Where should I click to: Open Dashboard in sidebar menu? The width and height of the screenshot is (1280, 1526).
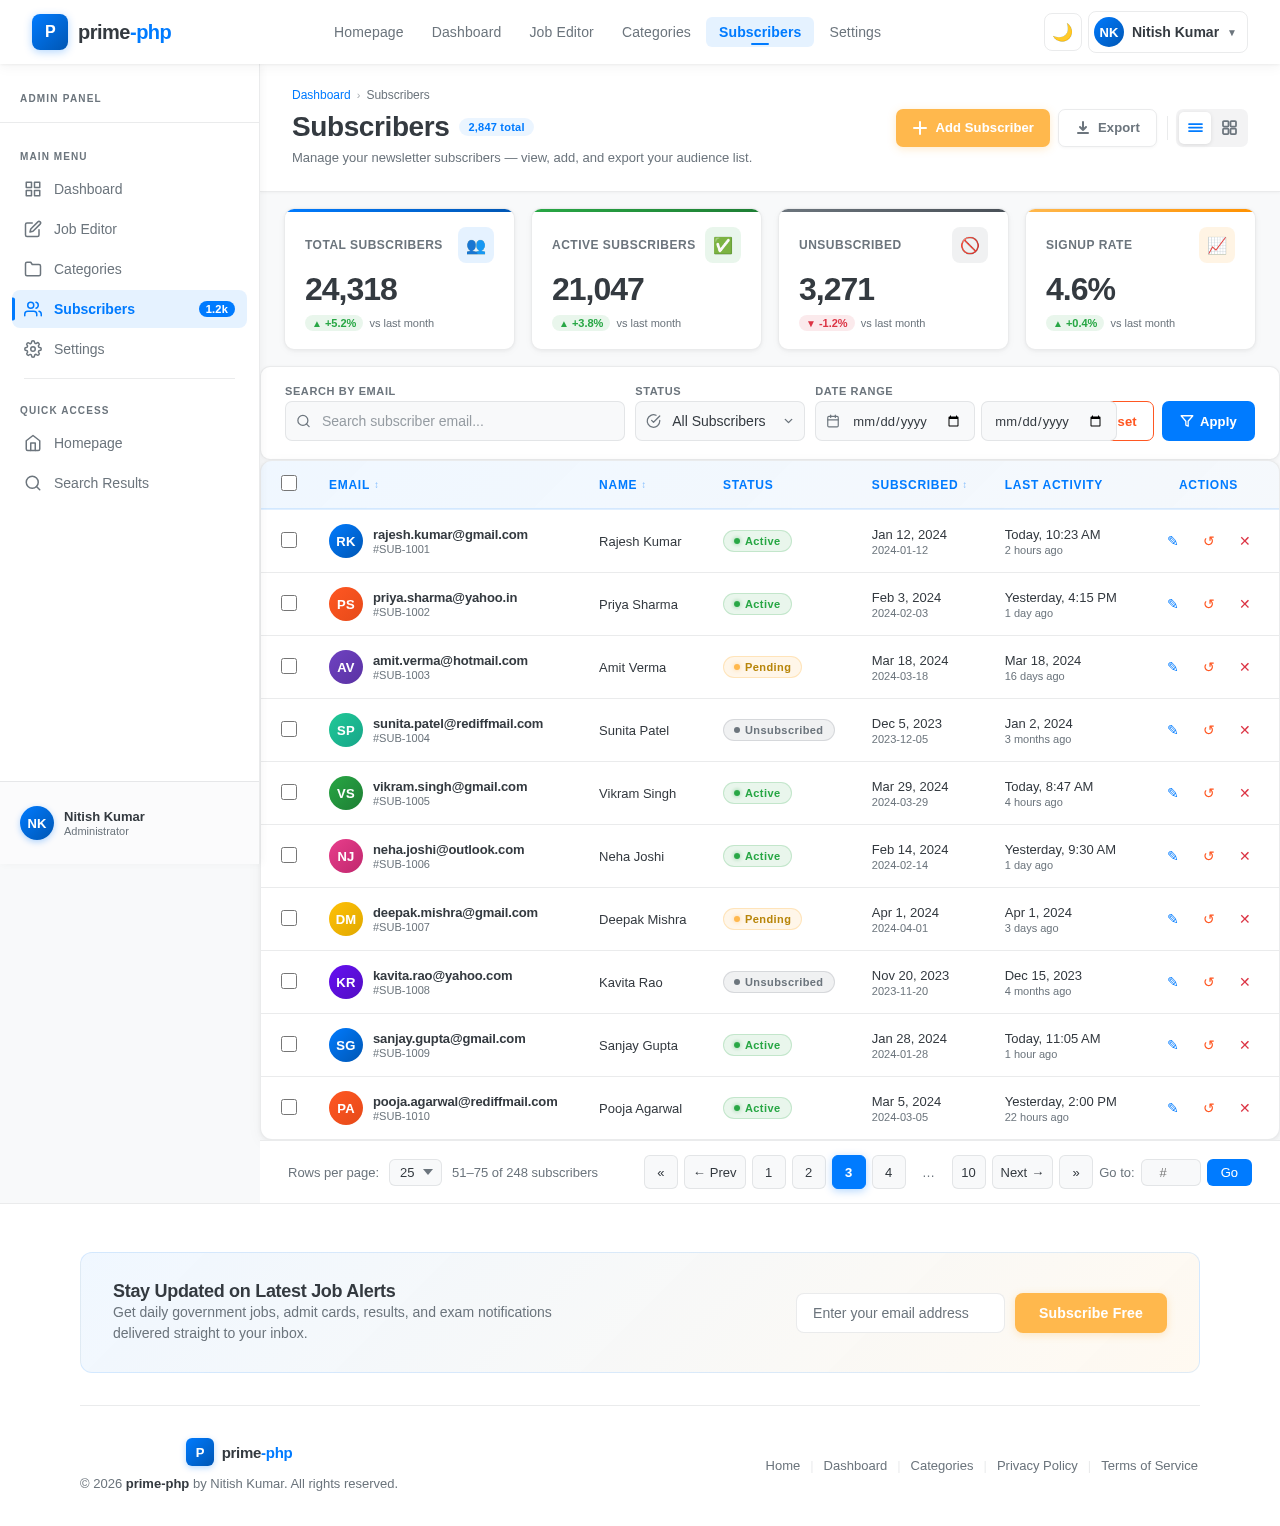click(130, 189)
